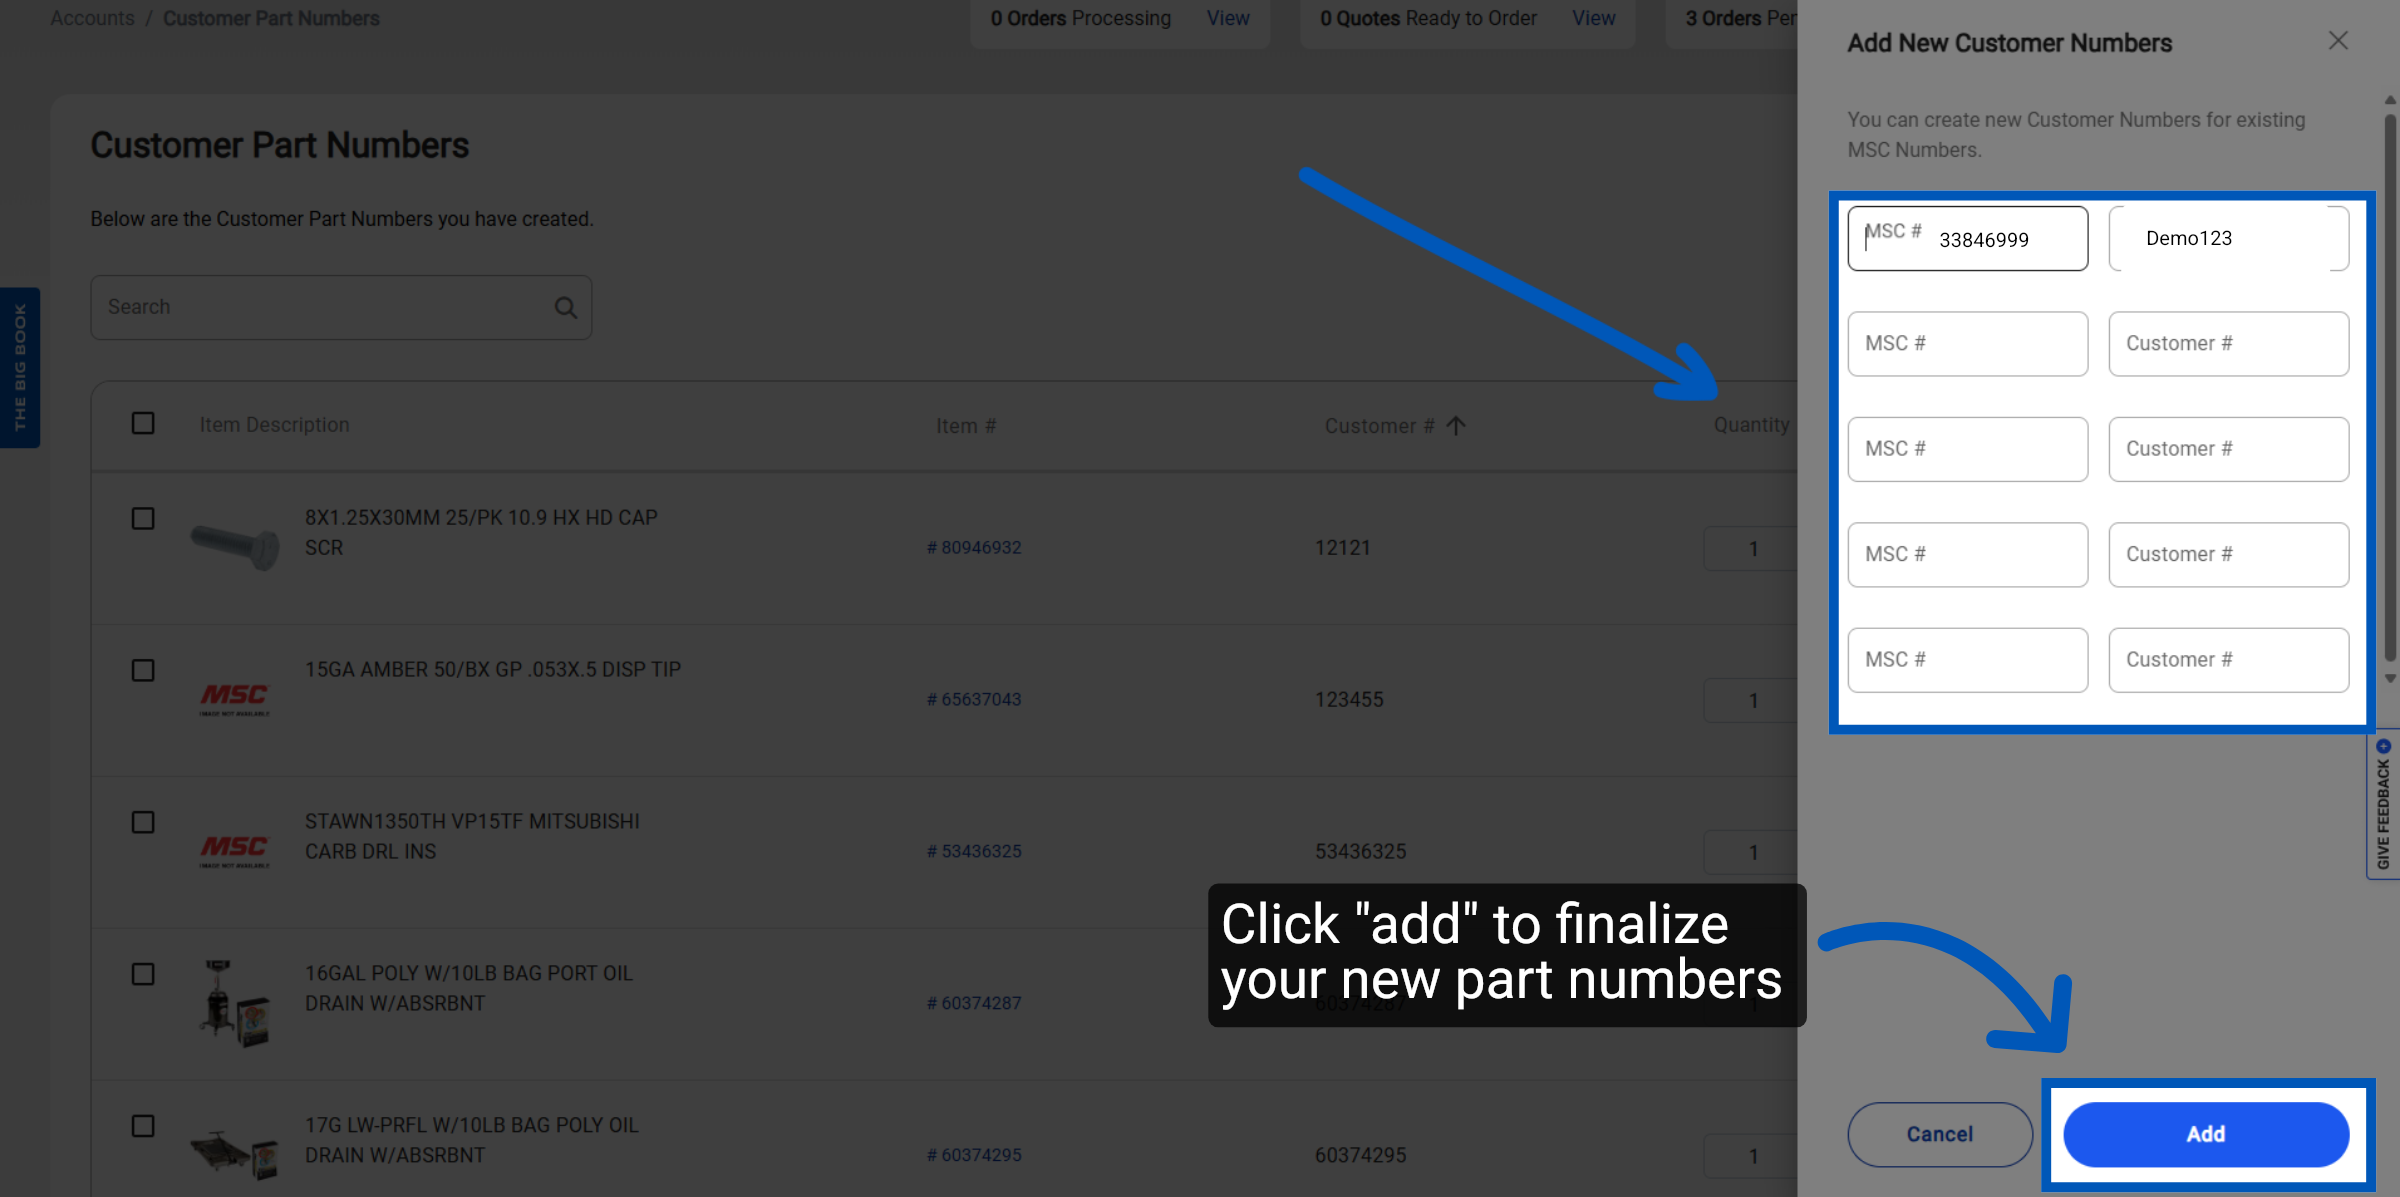The height and width of the screenshot is (1197, 2400).
Task: Click the Customer # column header
Action: pos(1379,426)
